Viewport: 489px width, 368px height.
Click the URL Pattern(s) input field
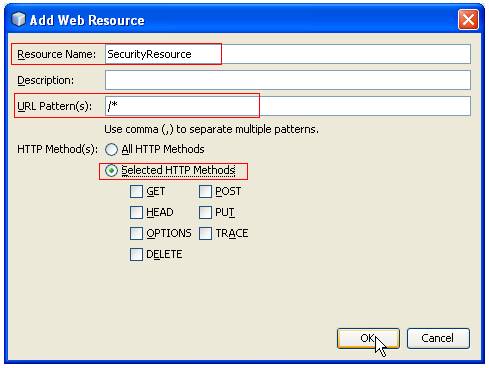288,106
